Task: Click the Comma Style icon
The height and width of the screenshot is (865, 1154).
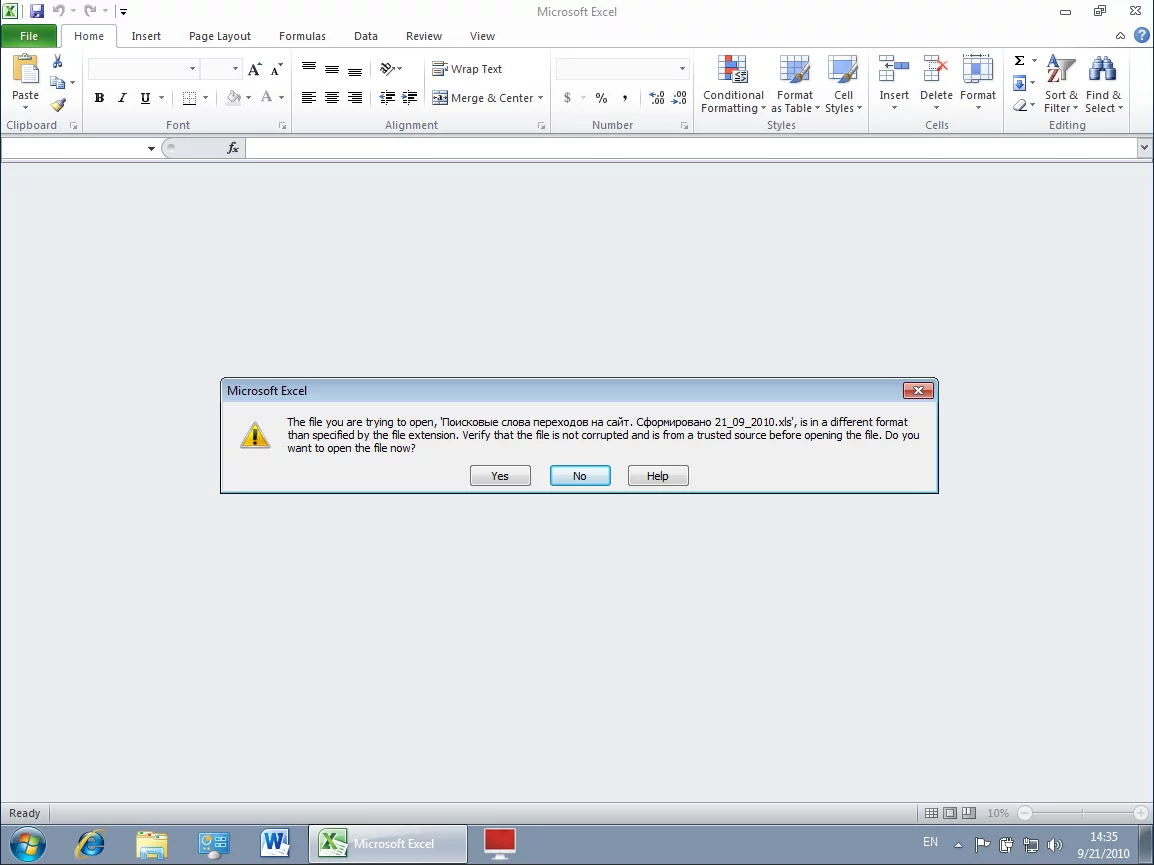Action: click(x=625, y=98)
